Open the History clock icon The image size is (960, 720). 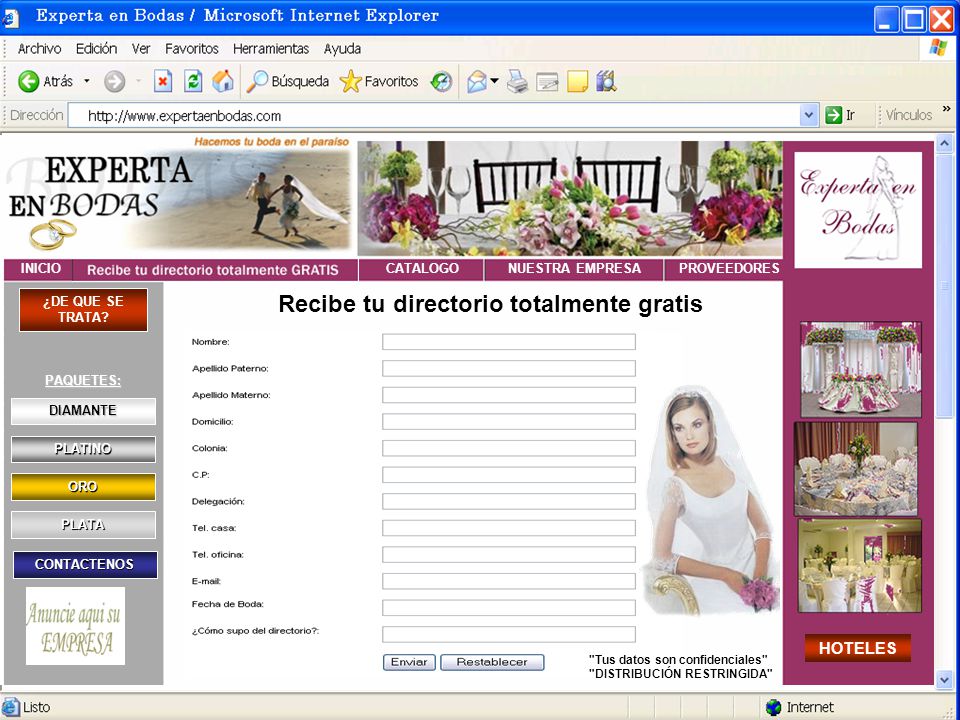pyautogui.click(x=441, y=81)
